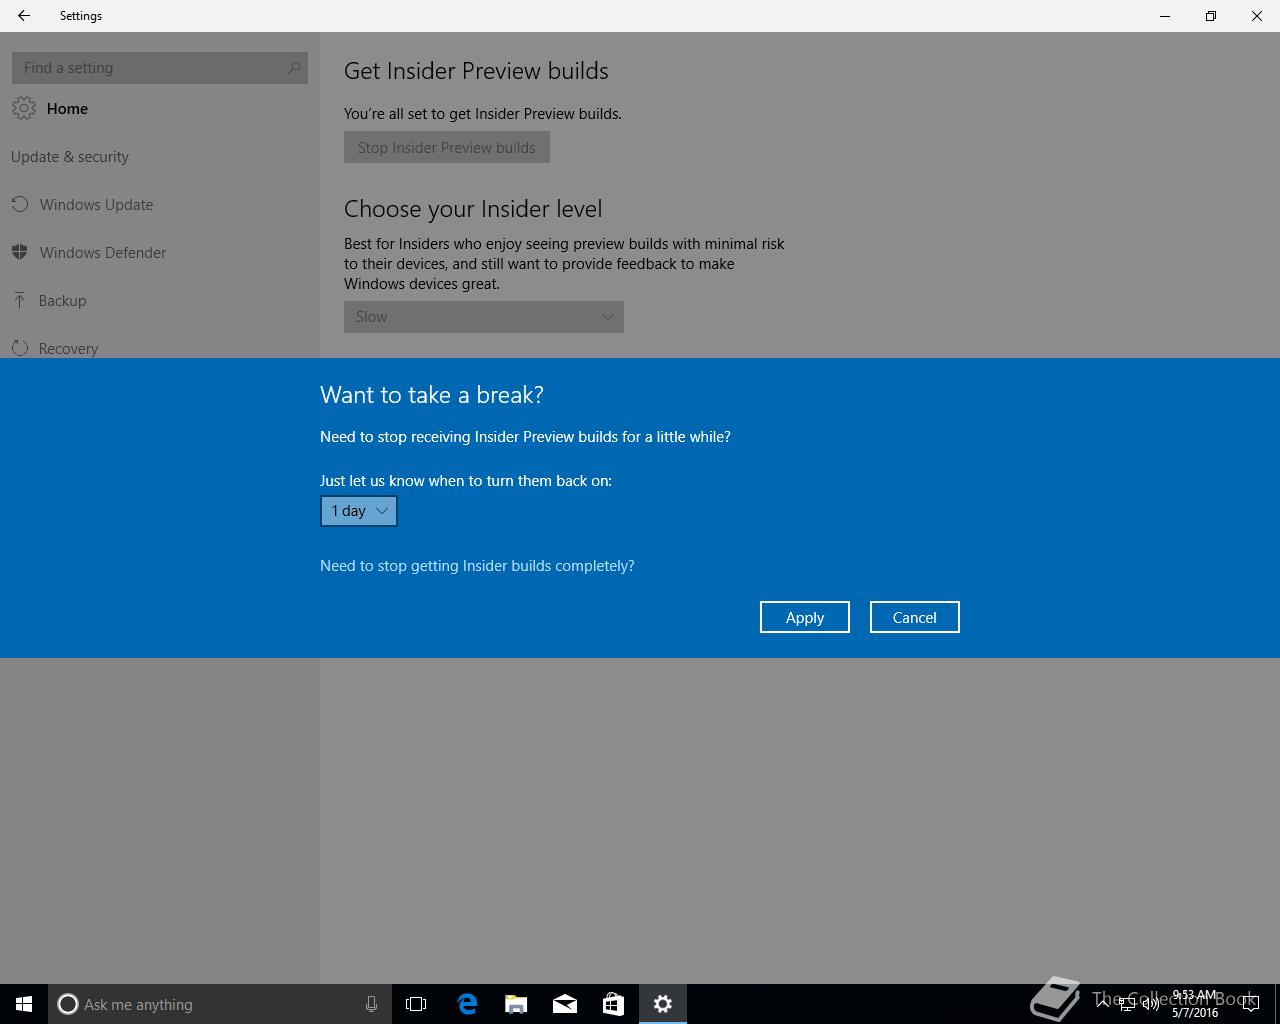Click the Apply button
1280x1024 pixels.
805,617
